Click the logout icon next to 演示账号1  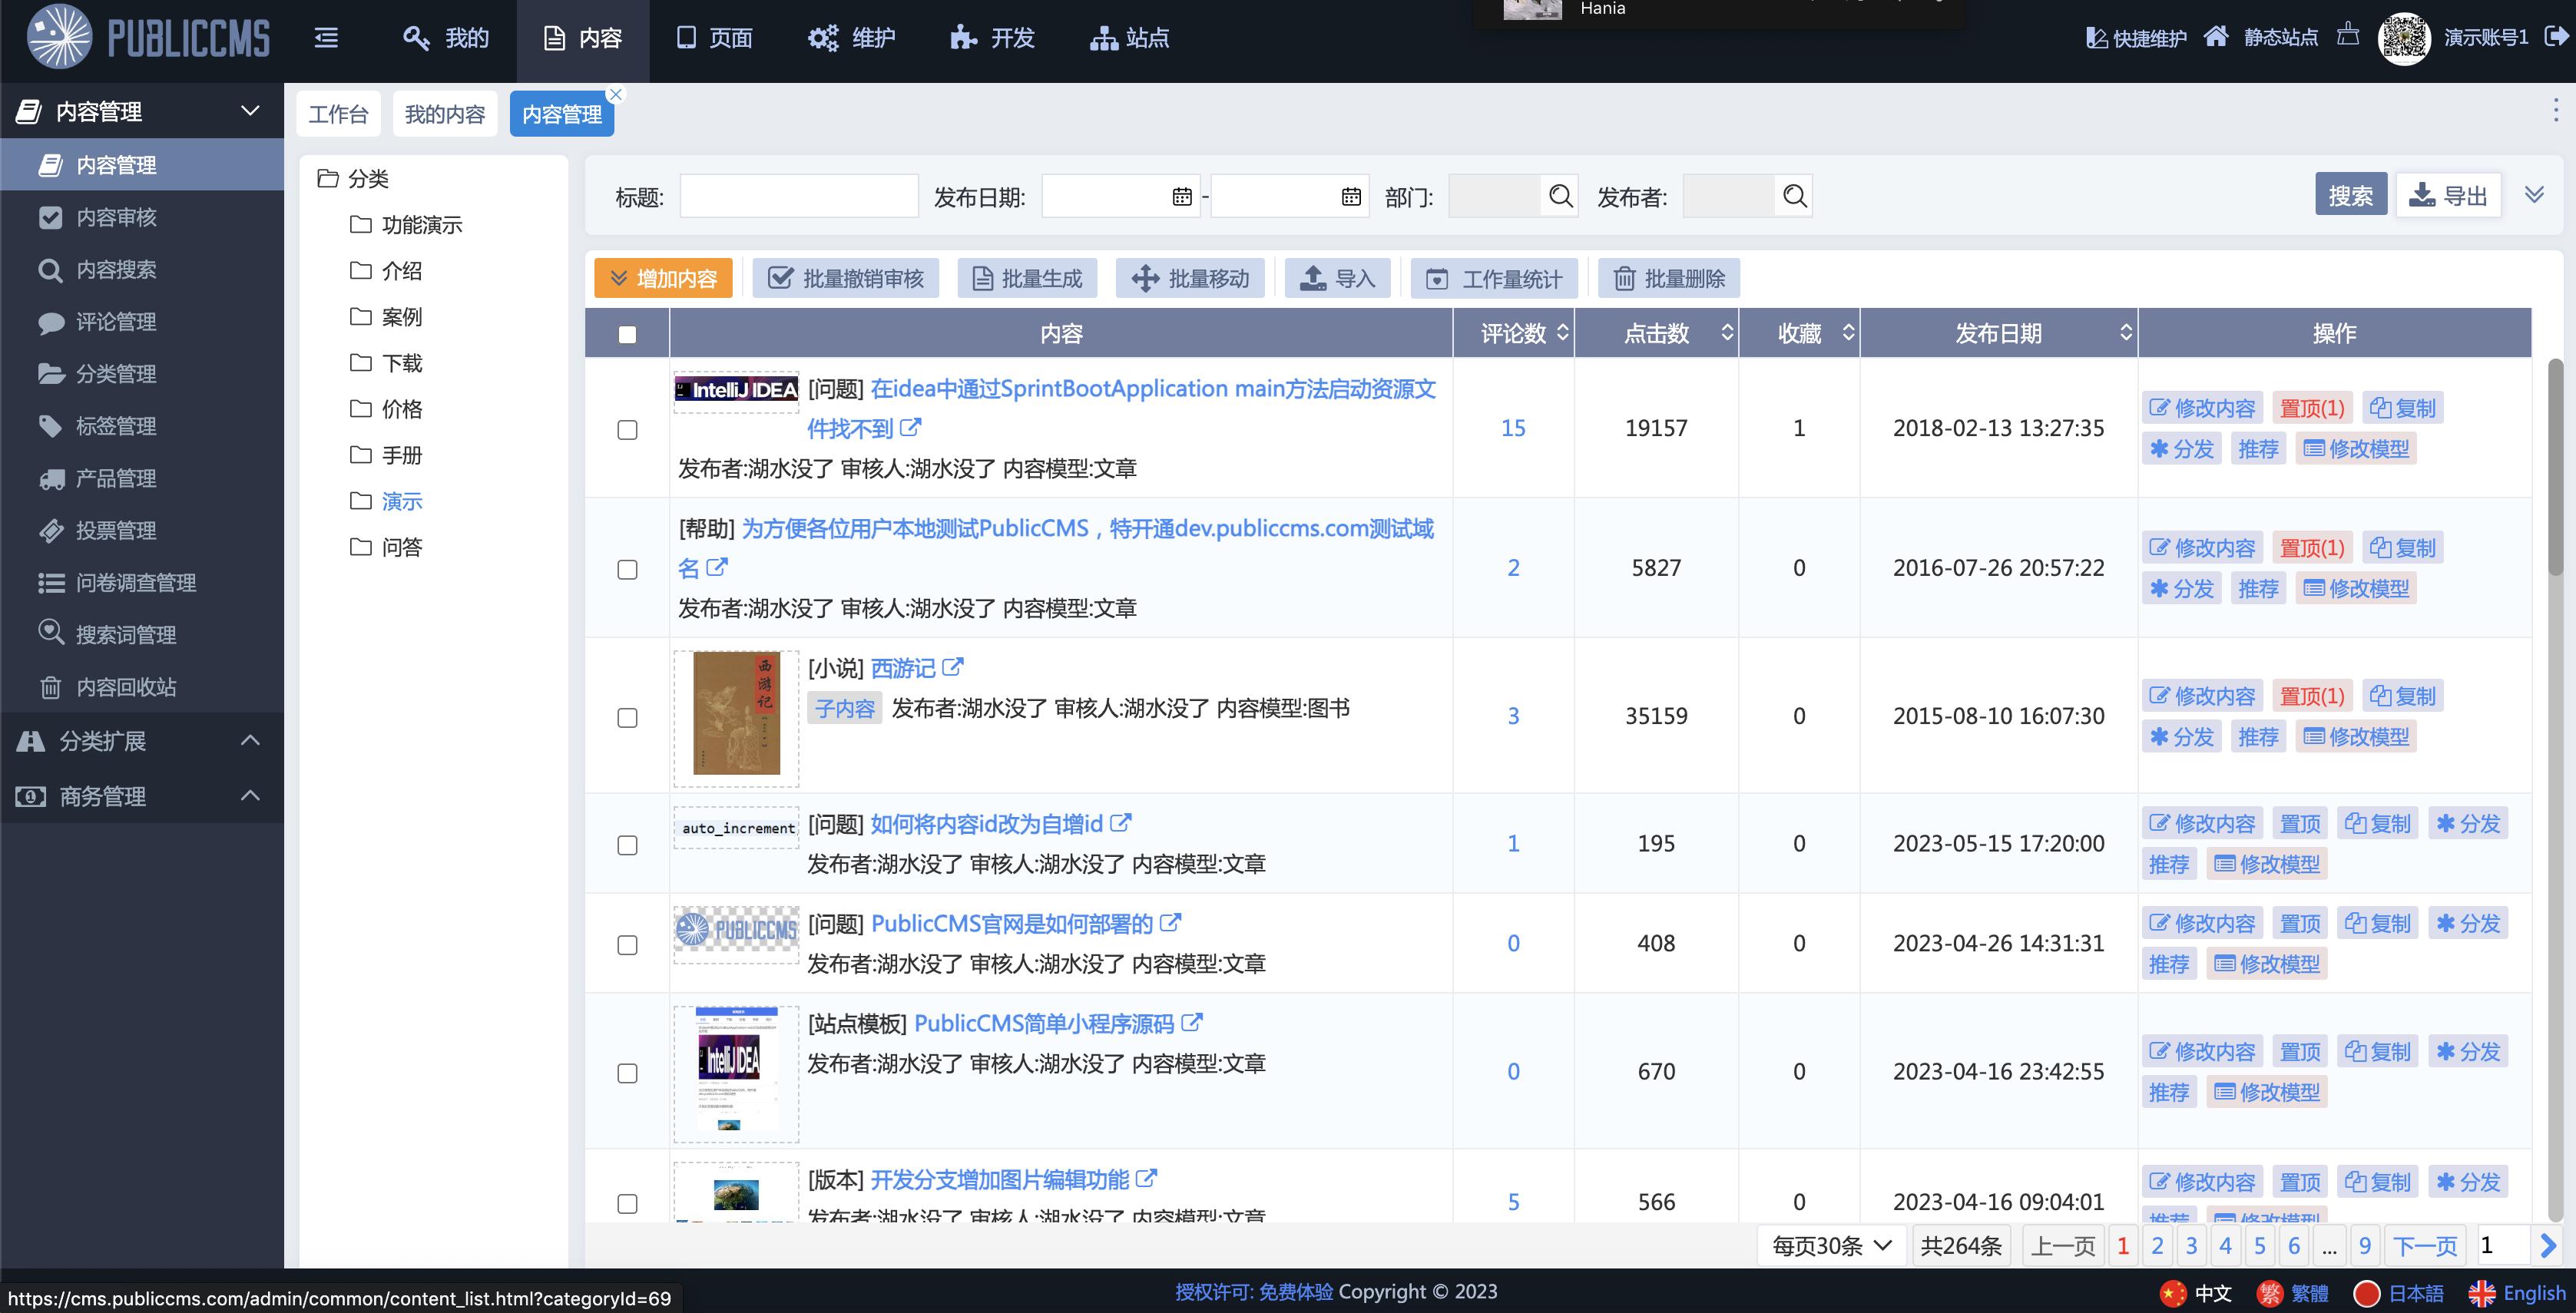point(2556,37)
